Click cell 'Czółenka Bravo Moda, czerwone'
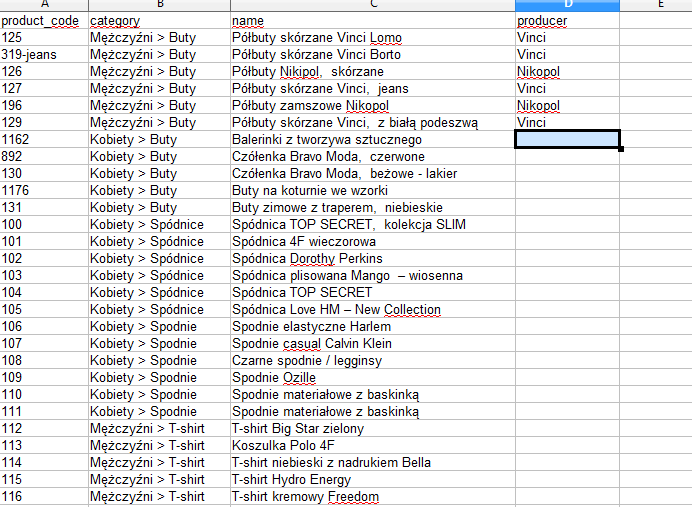Image resolution: width=692 pixels, height=507 pixels. pyautogui.click(x=372, y=157)
